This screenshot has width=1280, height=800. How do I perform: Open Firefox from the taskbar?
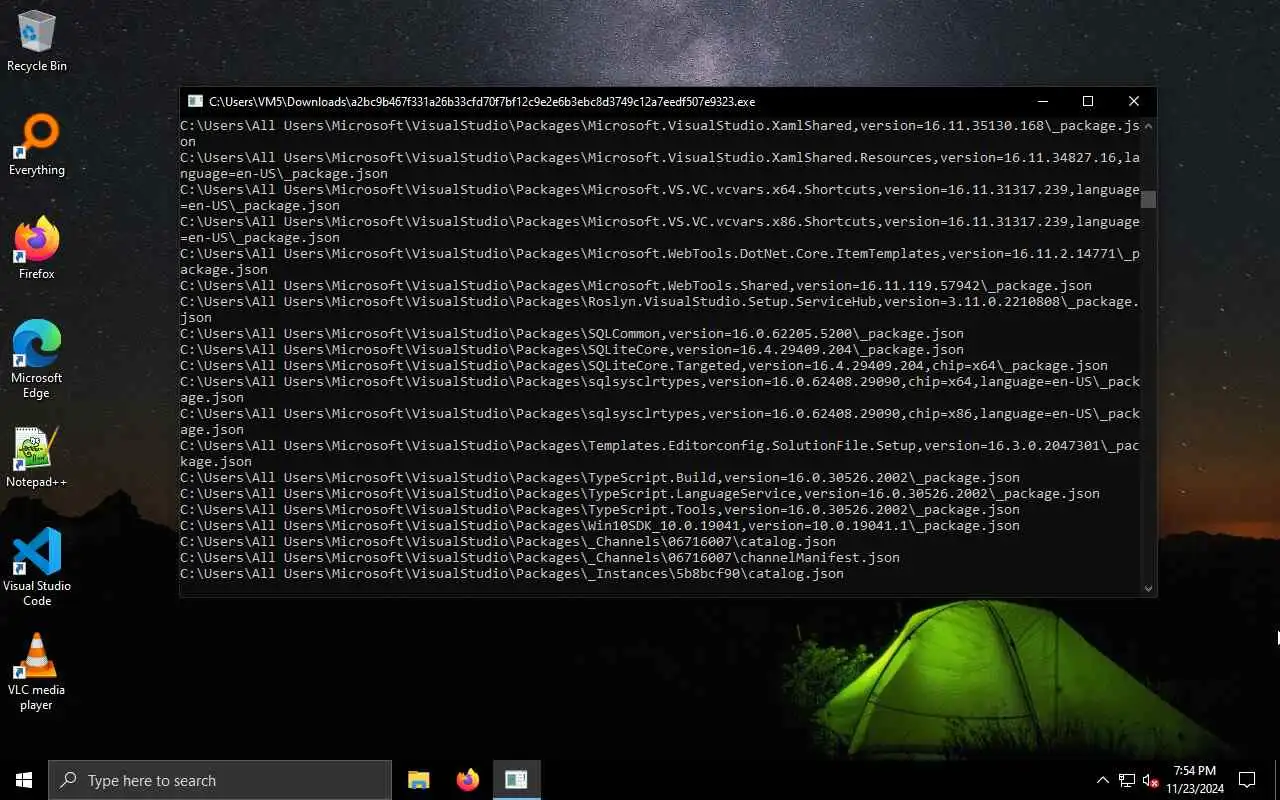467,780
